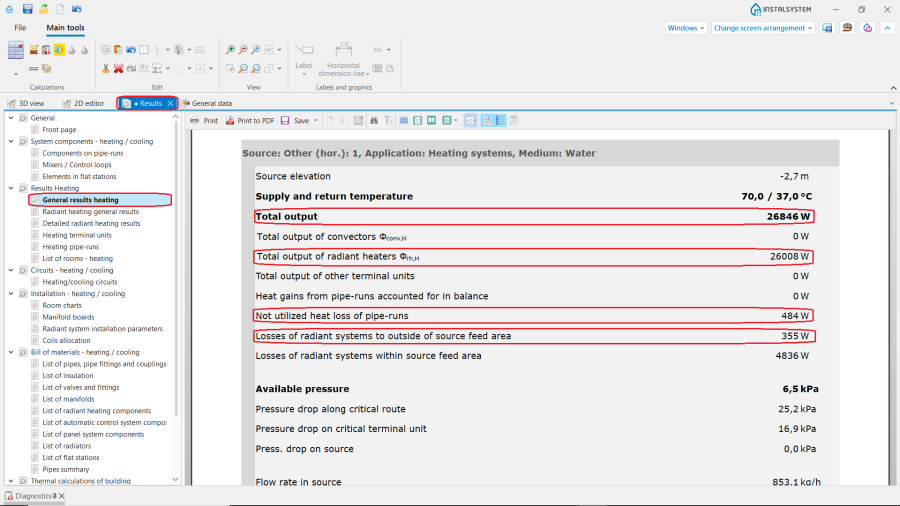
Task: Click the brown stamp icon in the top right
Action: (847, 28)
